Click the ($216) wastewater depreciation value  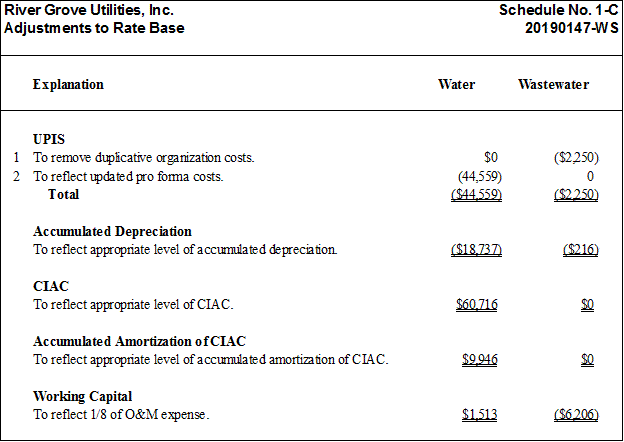(x=581, y=250)
